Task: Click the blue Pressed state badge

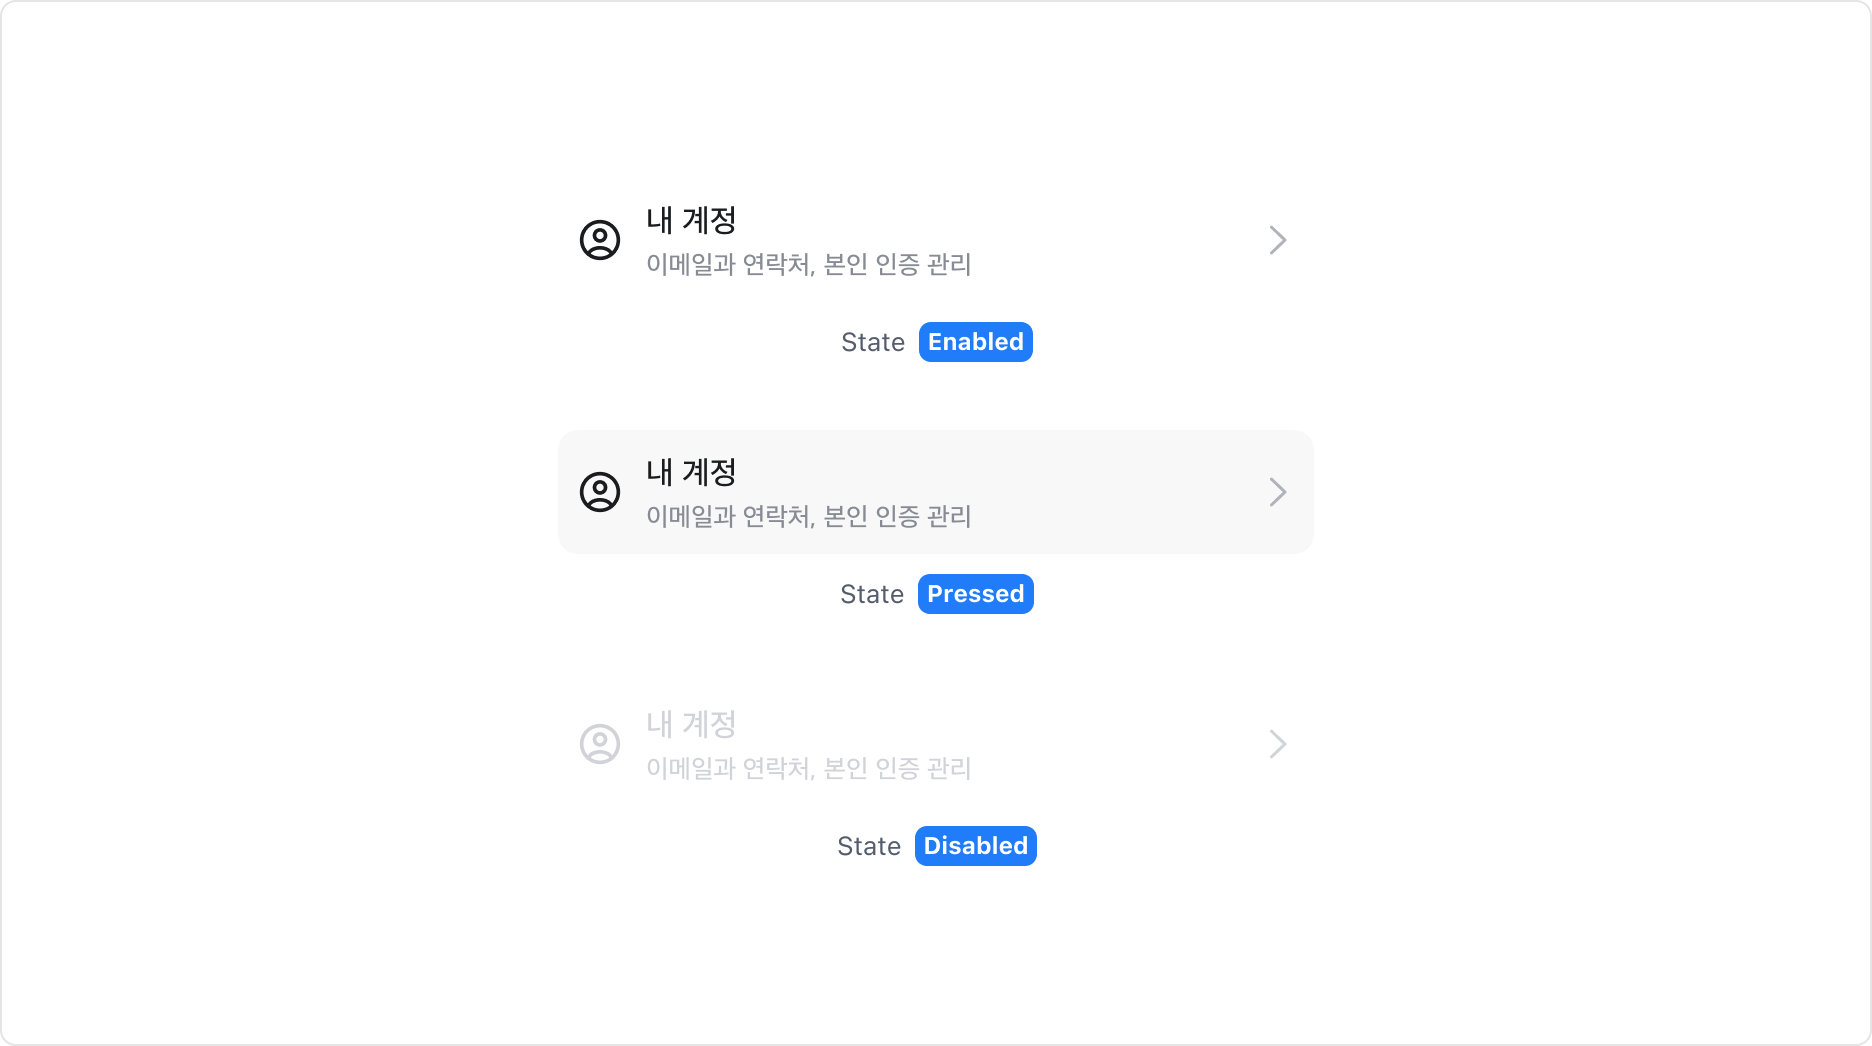Action: tap(975, 594)
